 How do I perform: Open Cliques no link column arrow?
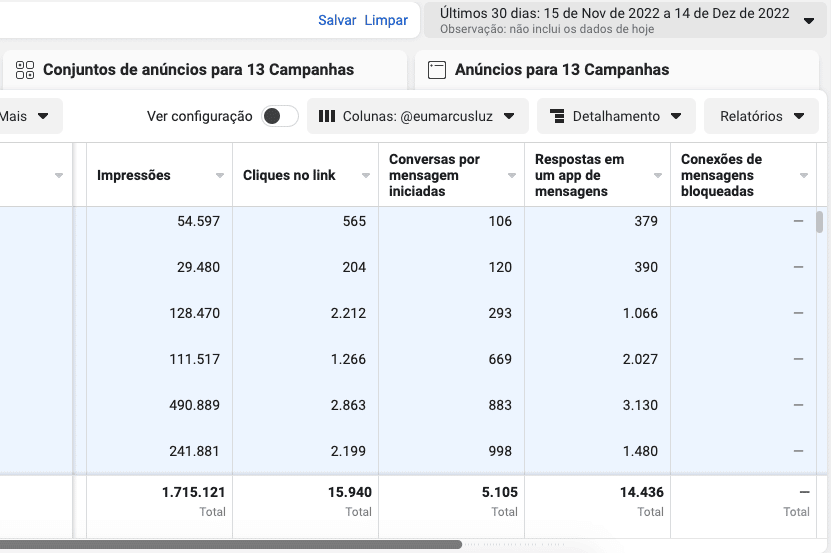pos(366,175)
